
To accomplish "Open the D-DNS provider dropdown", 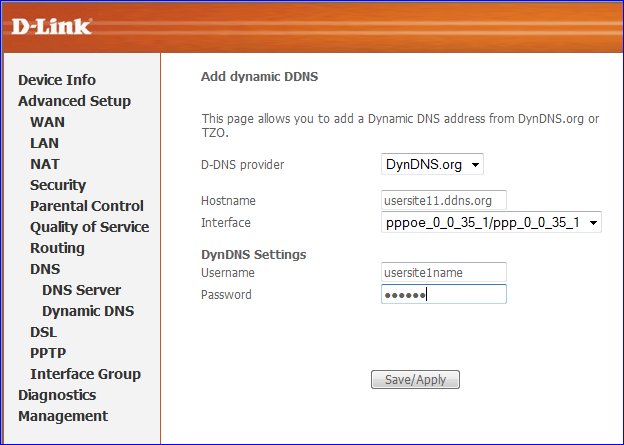I will point(432,164).
